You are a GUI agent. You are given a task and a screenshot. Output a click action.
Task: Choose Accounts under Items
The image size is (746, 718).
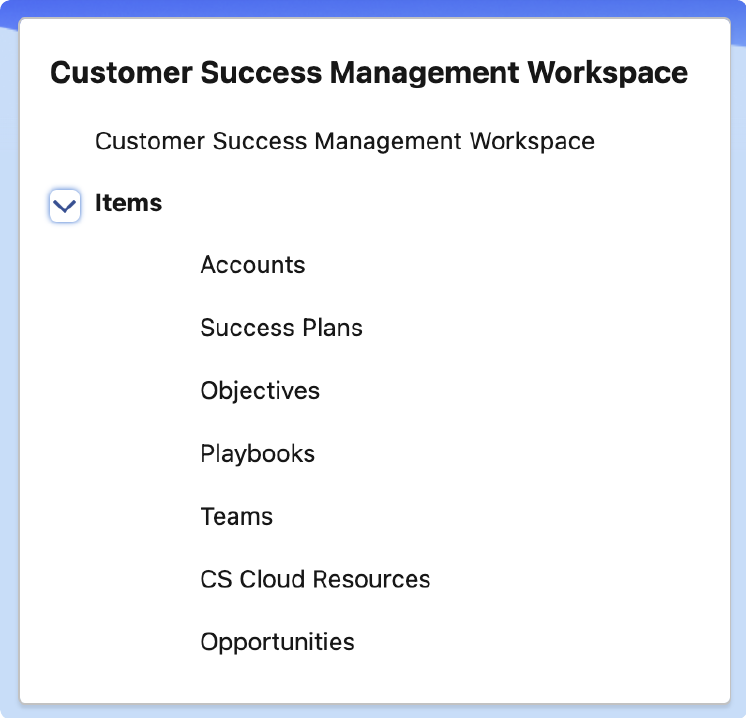tap(253, 265)
